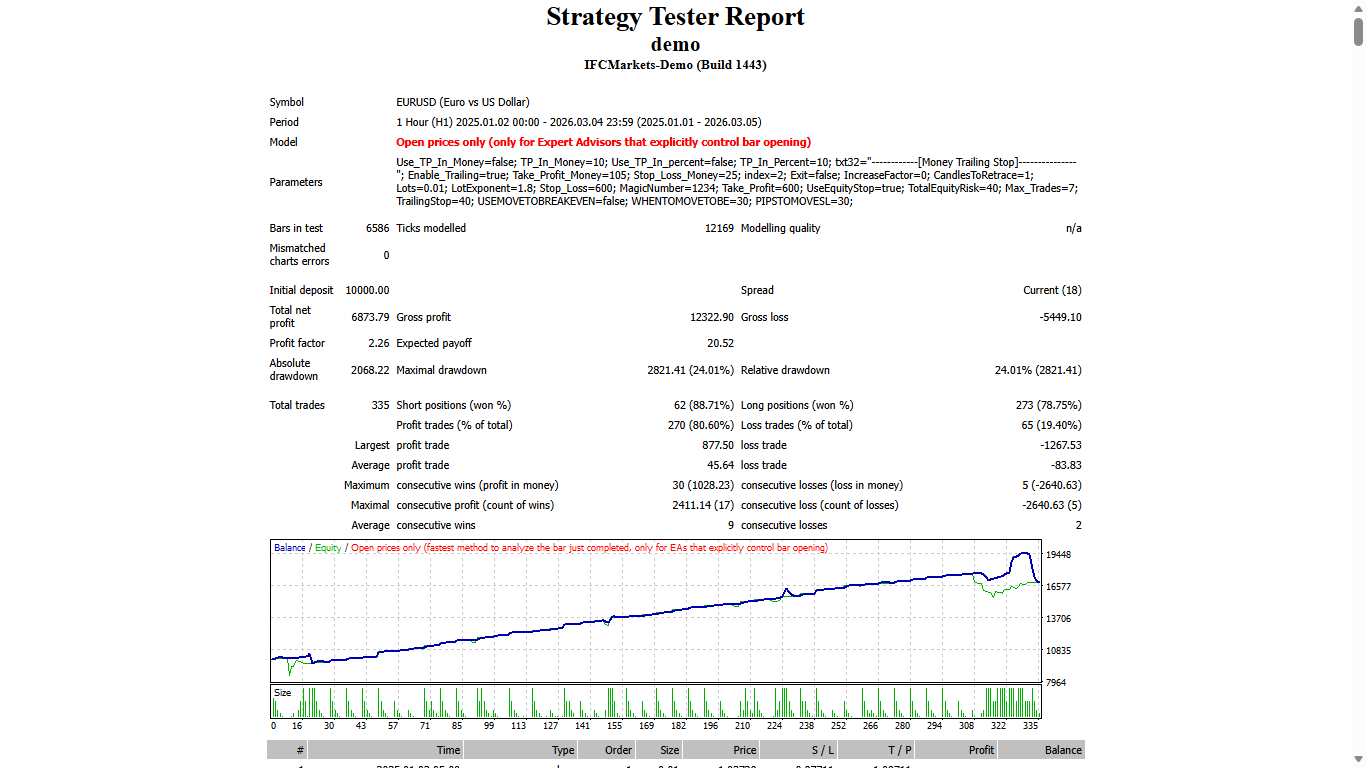Click the '#' column header in trades table
The width and height of the screenshot is (1366, 768).
(298, 749)
